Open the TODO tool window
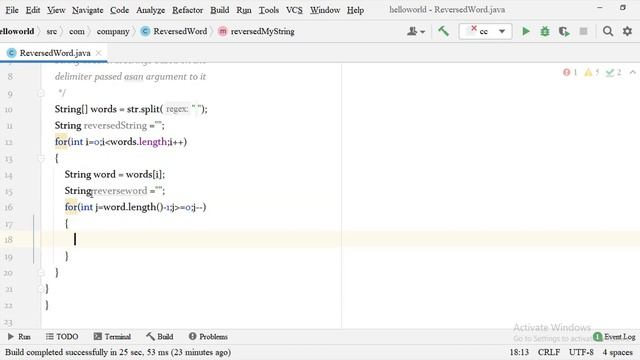This screenshot has width=640, height=360. click(62, 337)
